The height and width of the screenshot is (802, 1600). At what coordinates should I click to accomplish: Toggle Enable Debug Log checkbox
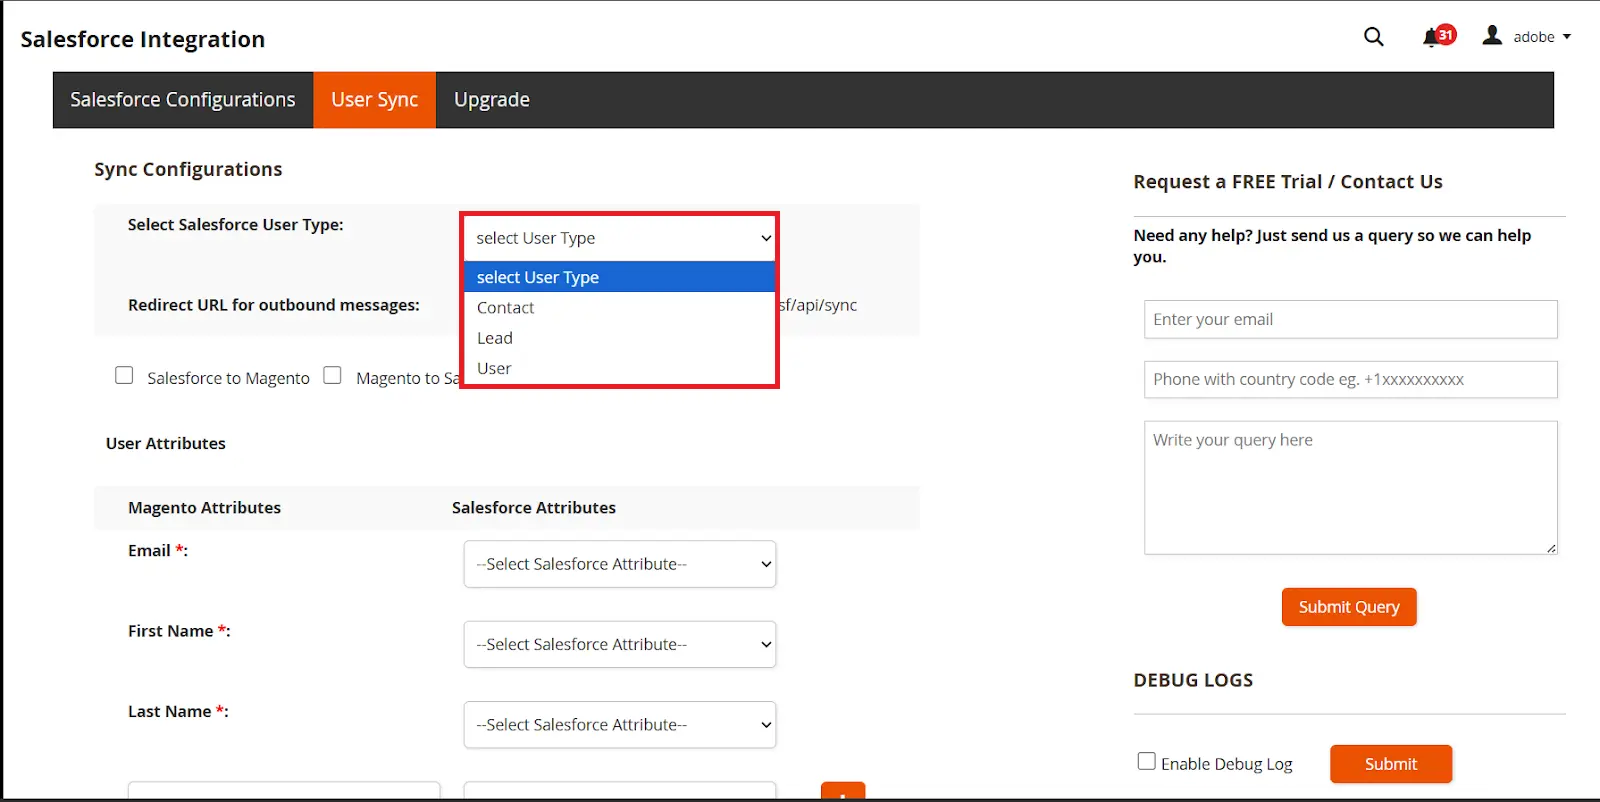point(1147,761)
